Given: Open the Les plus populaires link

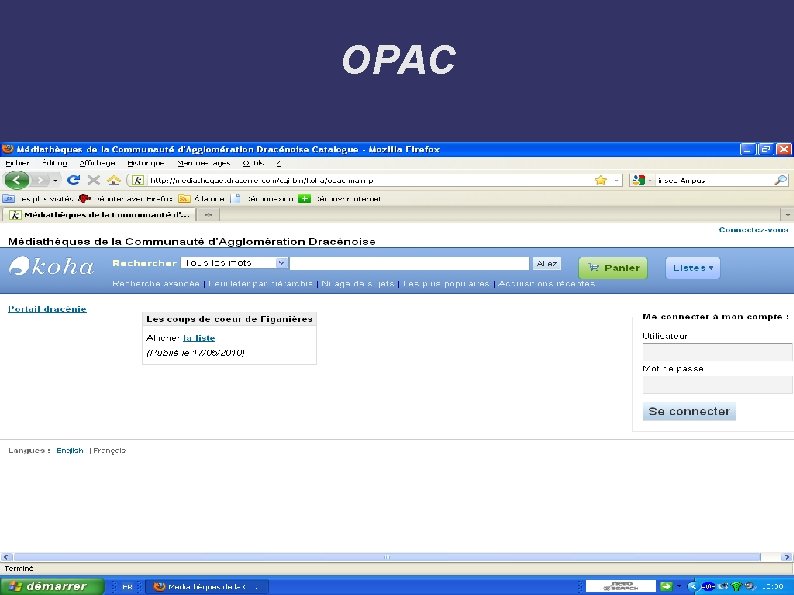Looking at the screenshot, I should click(446, 284).
